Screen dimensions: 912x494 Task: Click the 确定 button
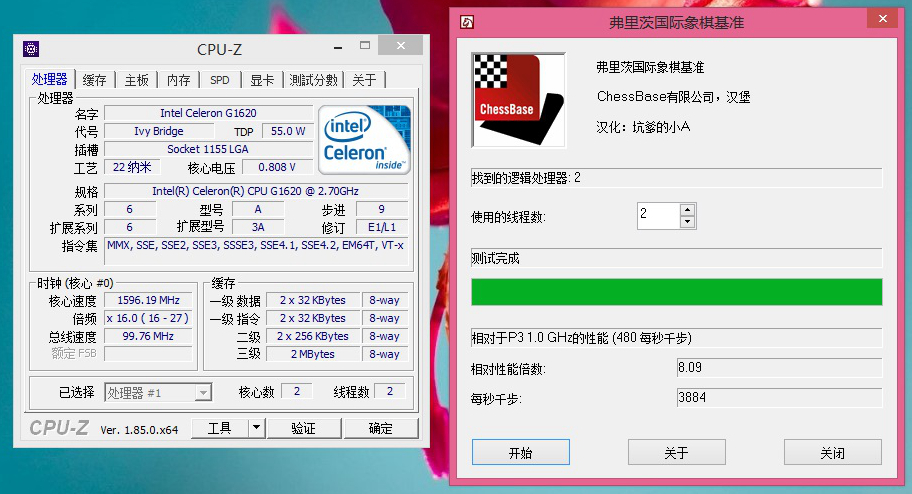(x=381, y=428)
